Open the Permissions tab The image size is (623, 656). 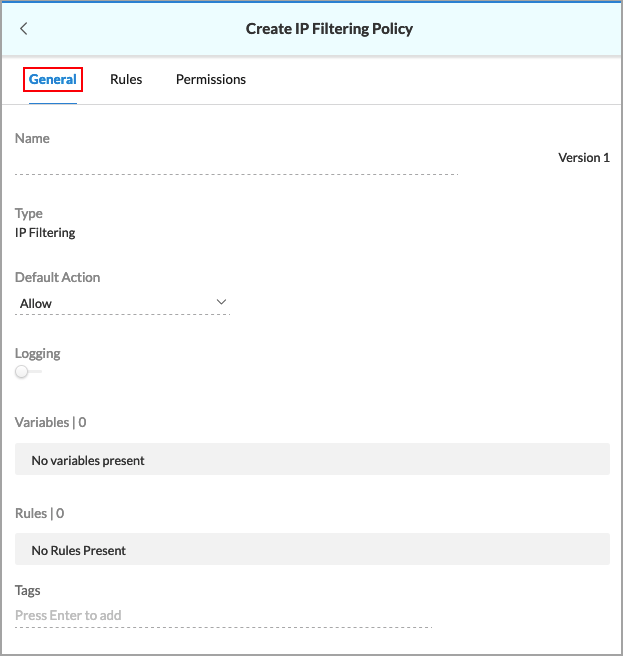click(211, 79)
